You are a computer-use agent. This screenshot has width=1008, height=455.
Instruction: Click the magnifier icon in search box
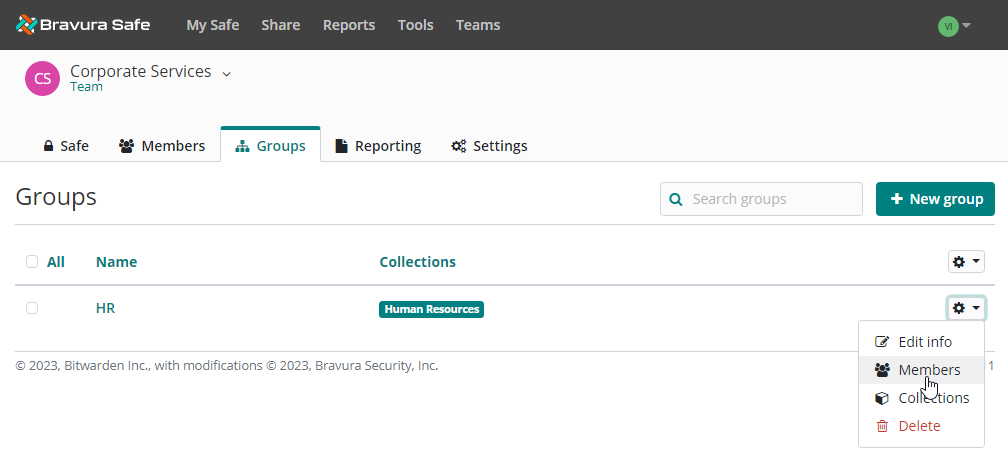pos(676,199)
